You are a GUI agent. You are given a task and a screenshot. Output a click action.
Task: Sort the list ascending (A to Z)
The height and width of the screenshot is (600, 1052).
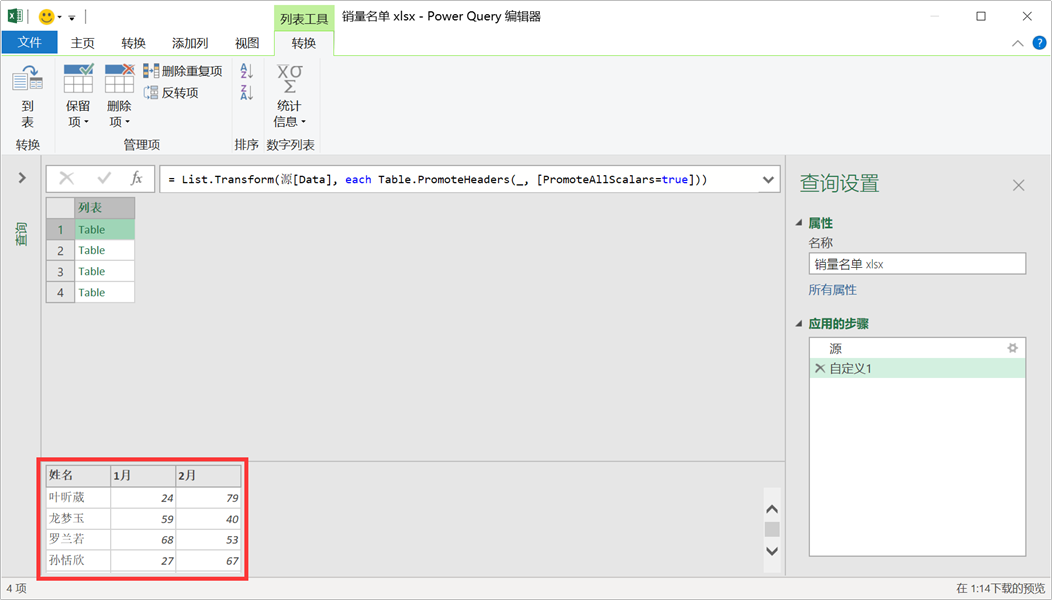pyautogui.click(x=247, y=71)
